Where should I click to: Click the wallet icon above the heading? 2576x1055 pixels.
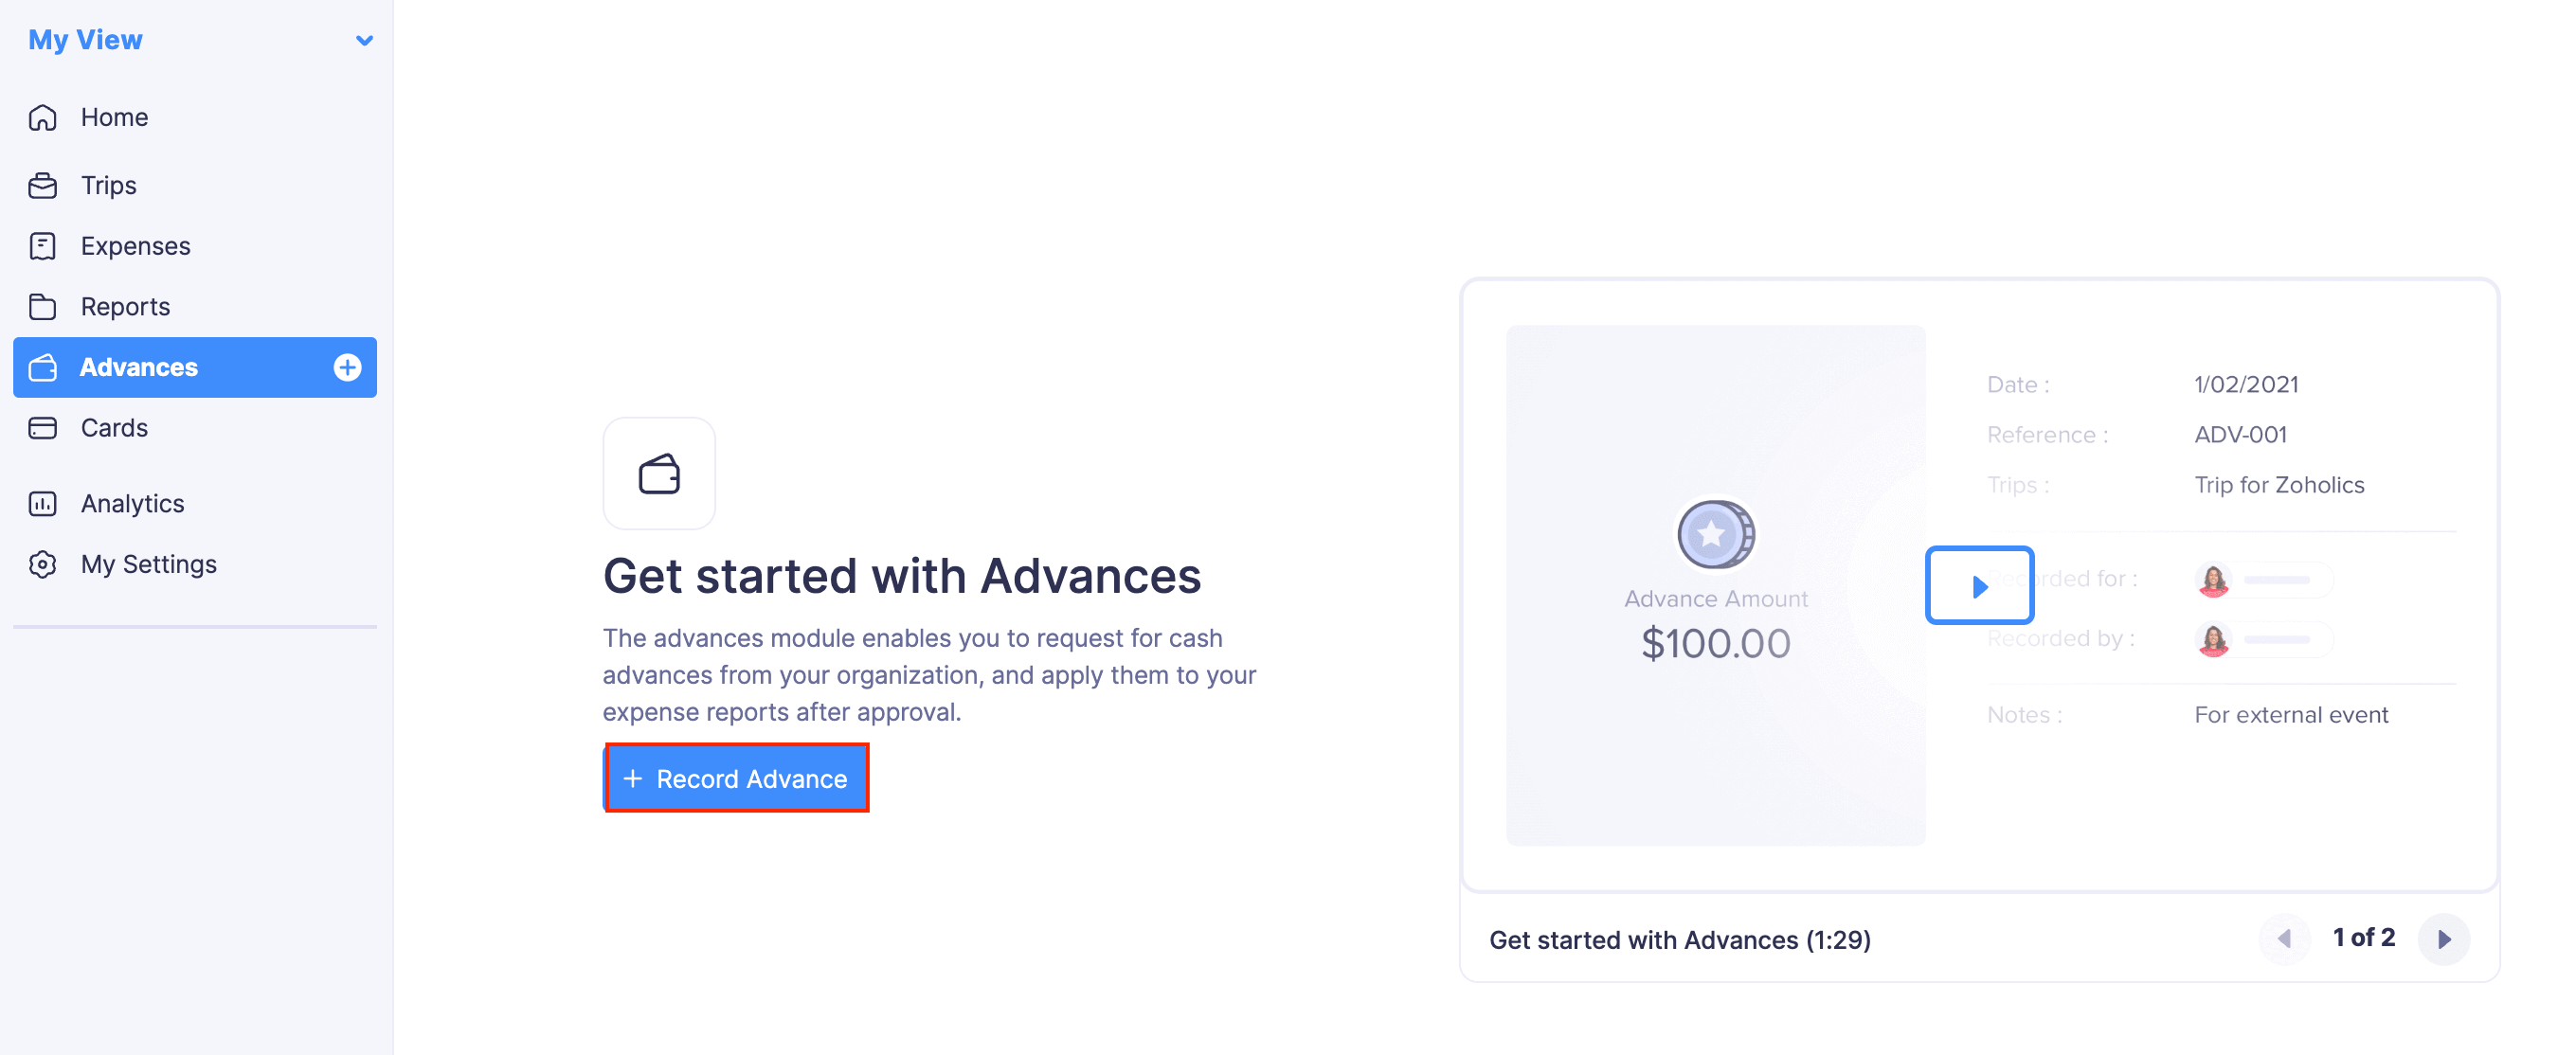[x=659, y=473]
